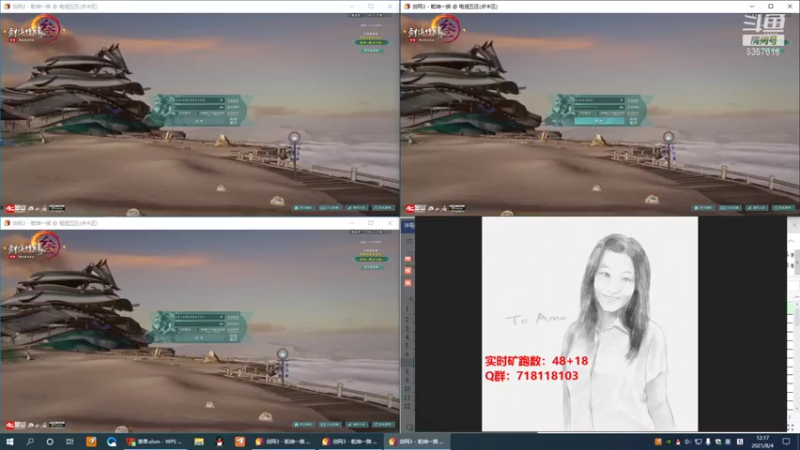Screen dimensions: 800x450
Task: Toggle remember account checkbox in top-right game window
Action: [578, 113]
